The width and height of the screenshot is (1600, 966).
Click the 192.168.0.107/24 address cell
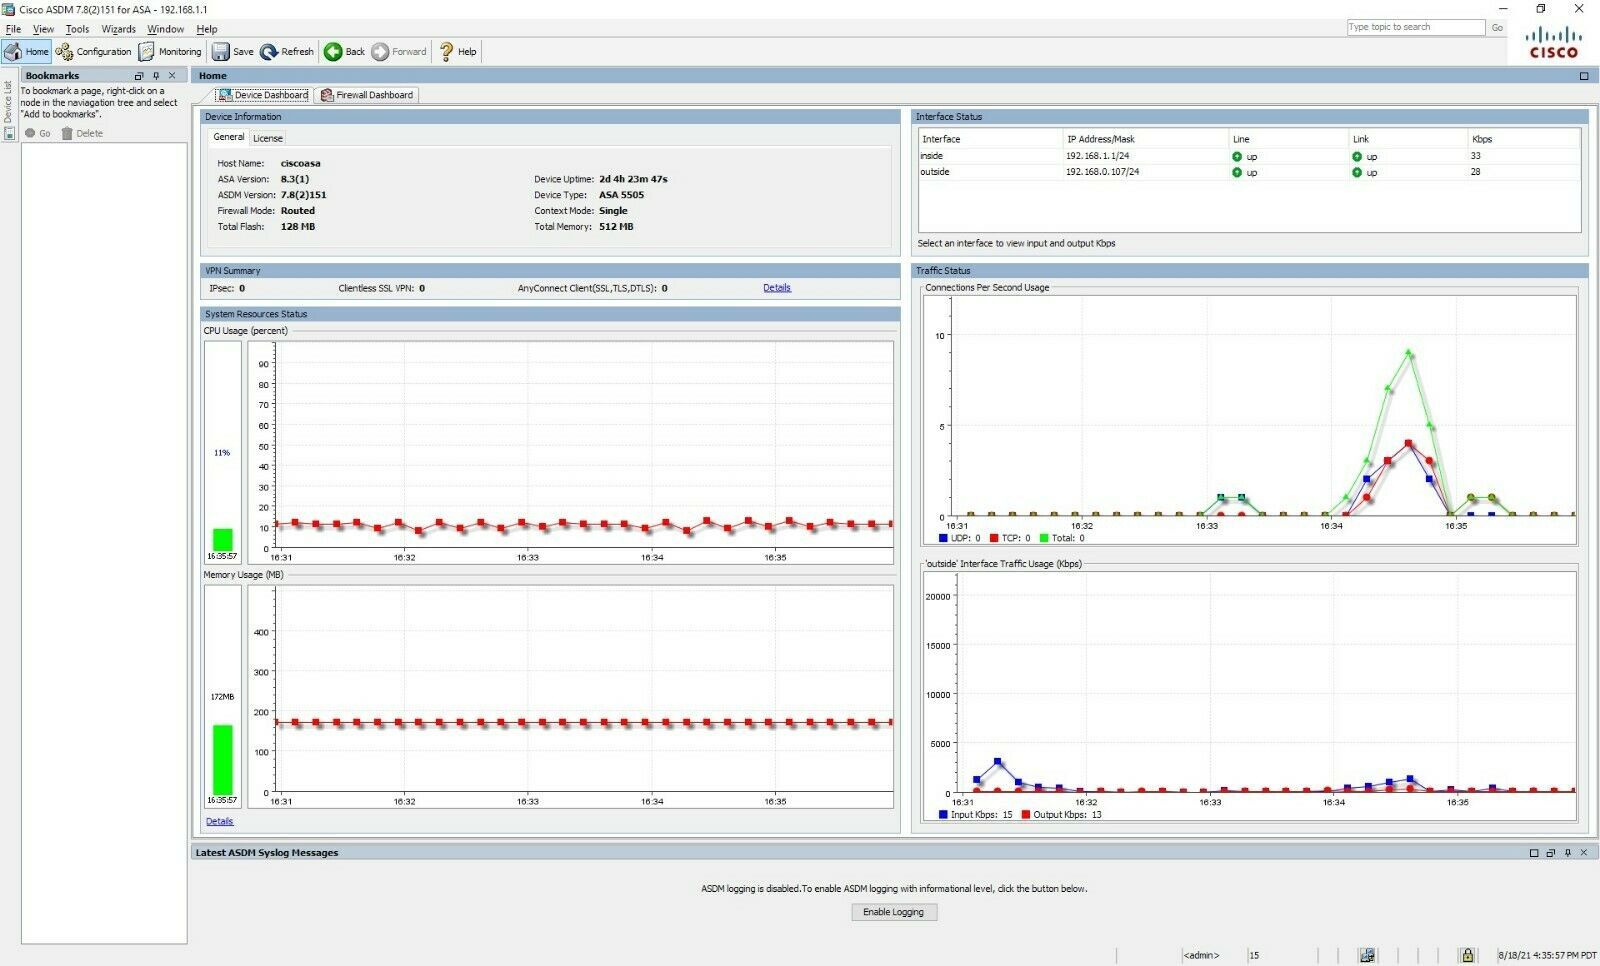pos(1102,172)
